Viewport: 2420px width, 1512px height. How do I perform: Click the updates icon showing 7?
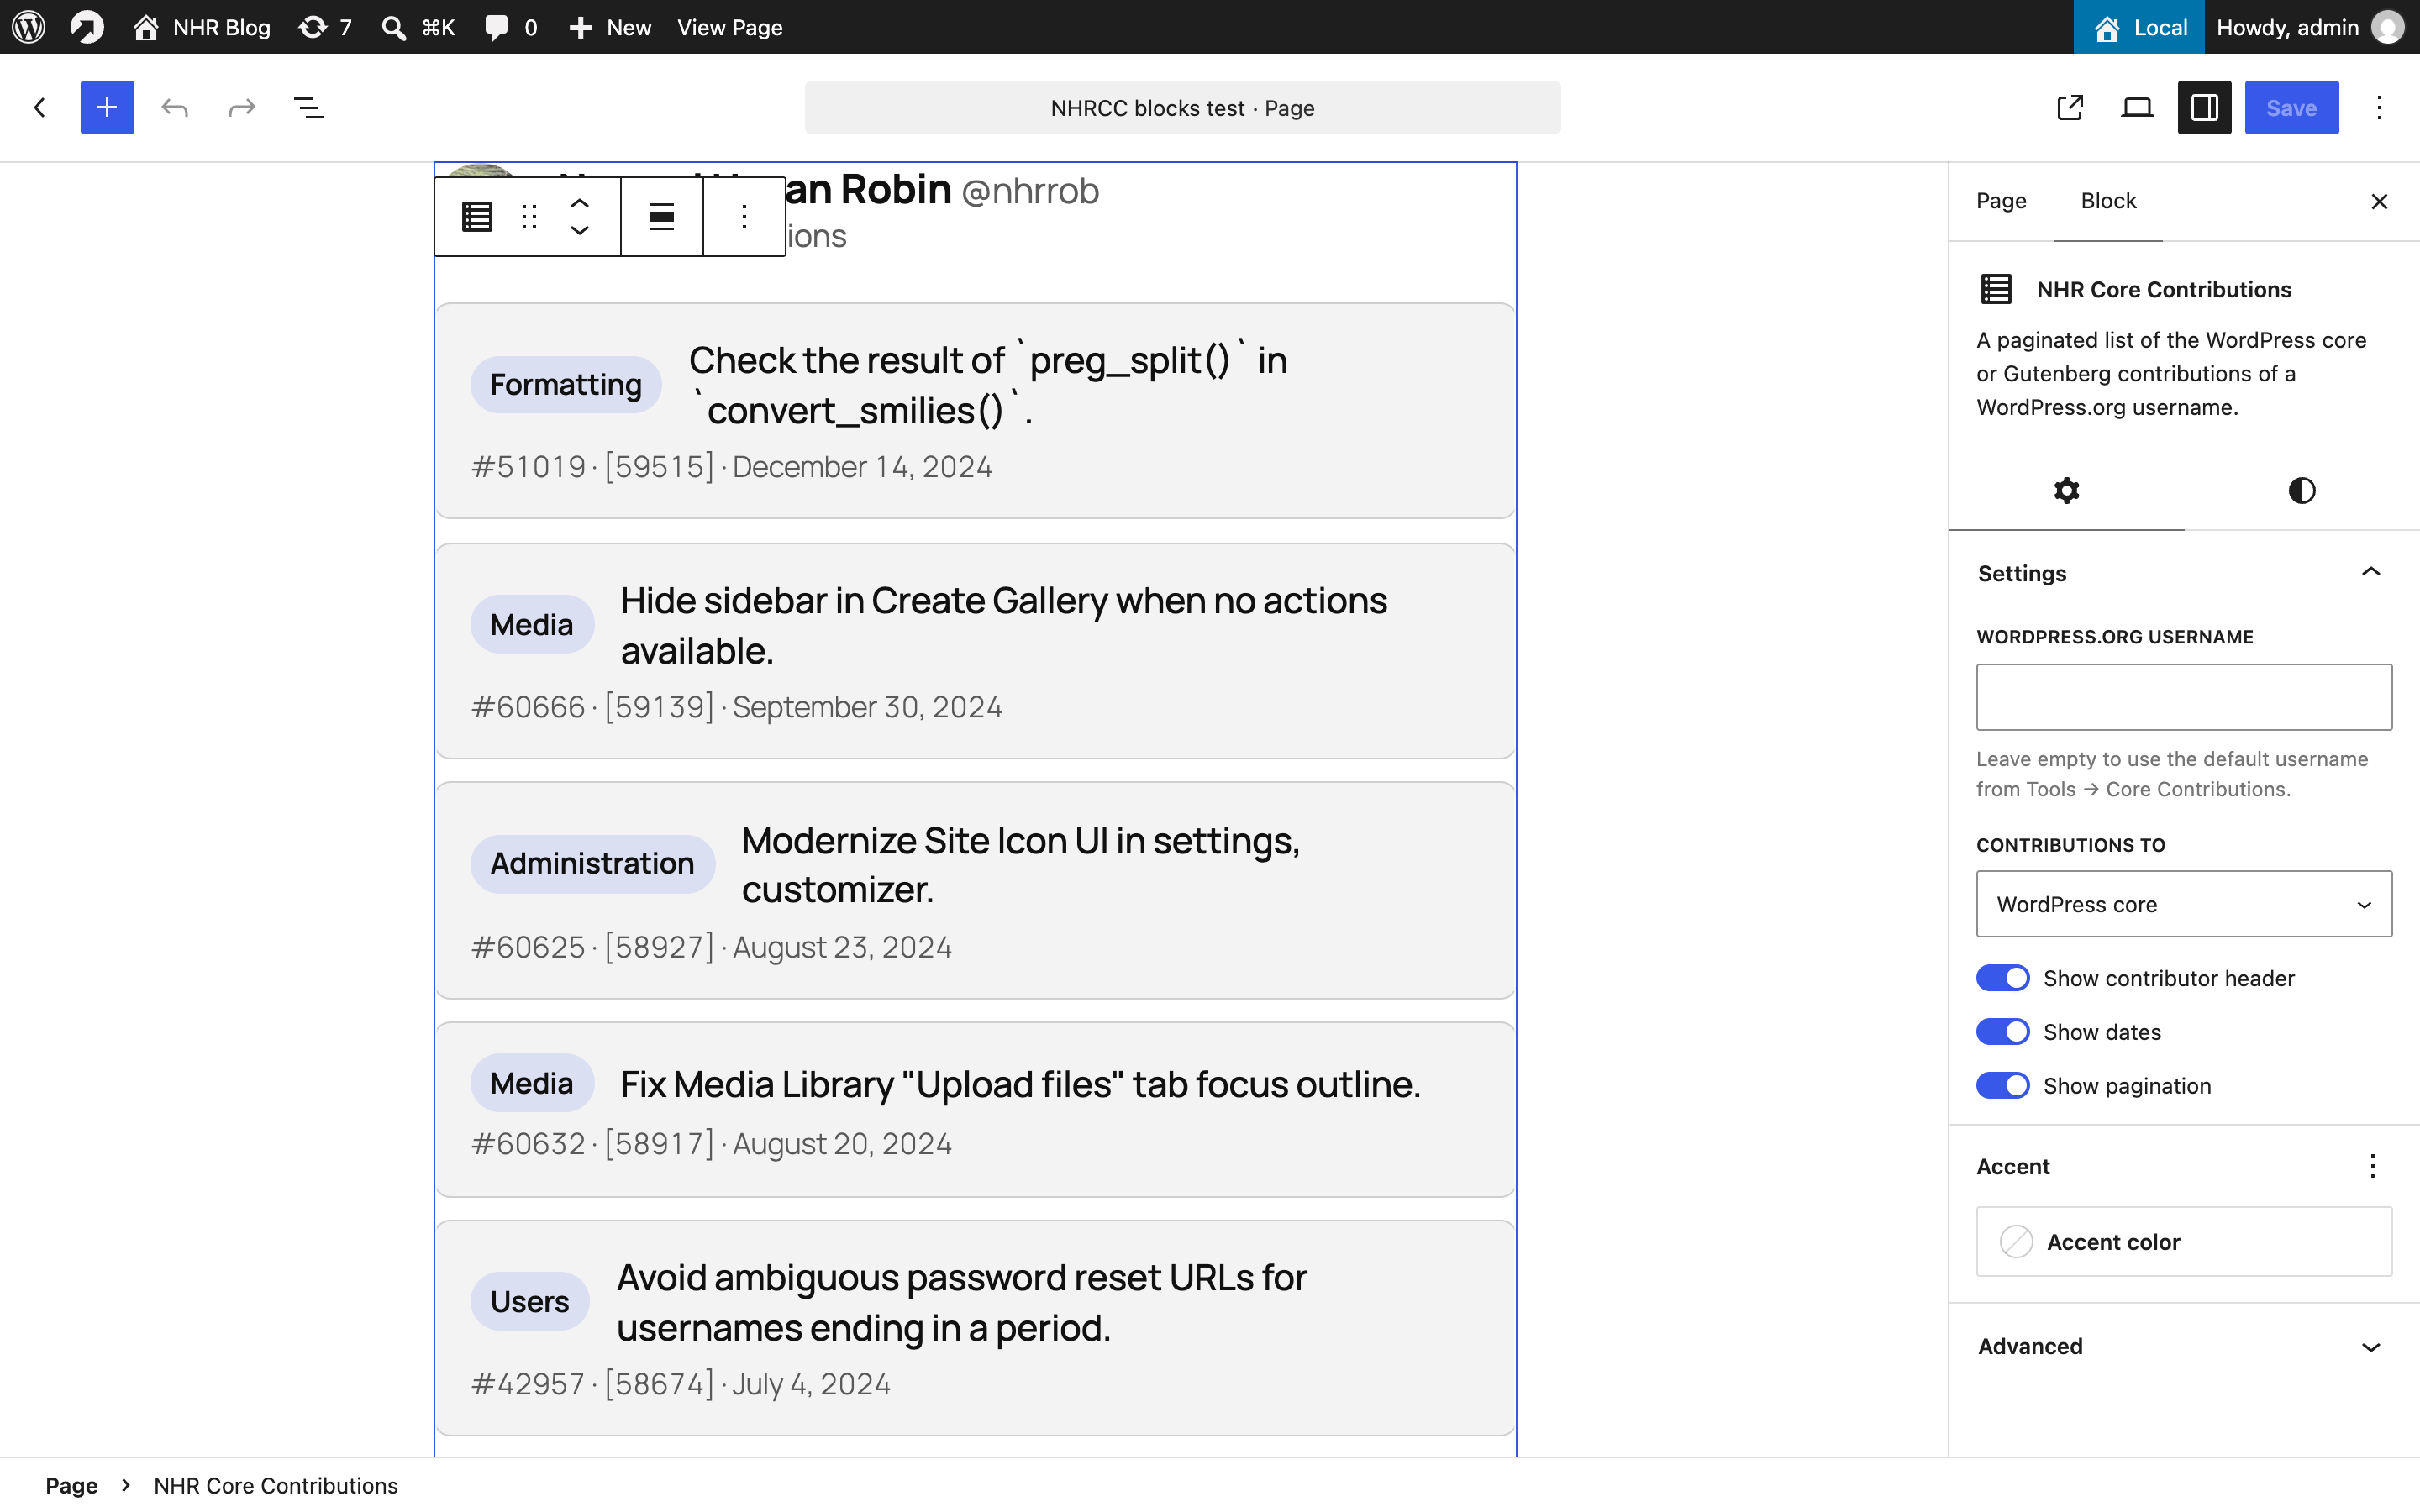point(326,27)
